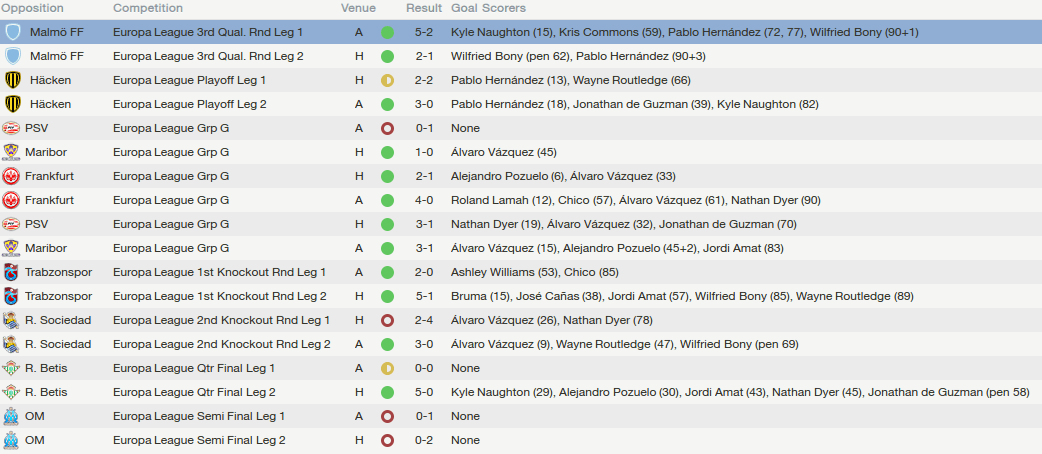Click red loss indicator for OM Semi Final Leg 2
Screen dimensions: 1042x454
(x=387, y=440)
